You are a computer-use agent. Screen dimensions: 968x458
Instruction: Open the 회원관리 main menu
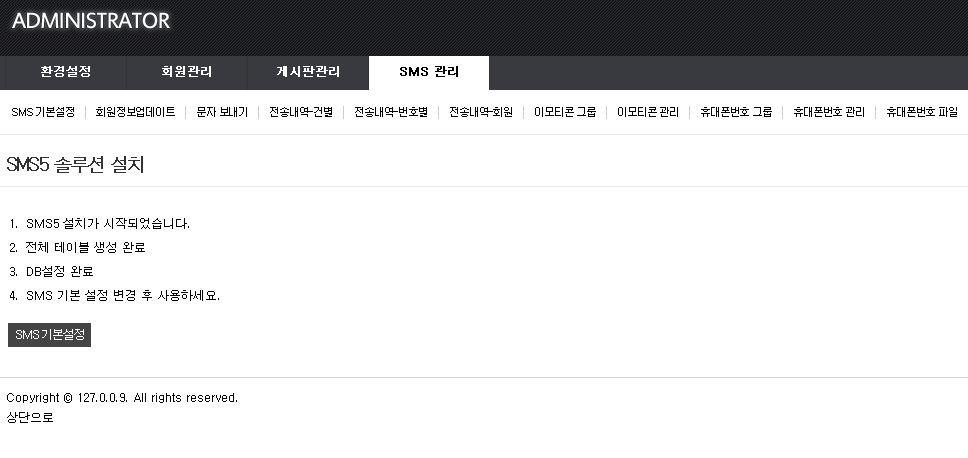(x=187, y=72)
